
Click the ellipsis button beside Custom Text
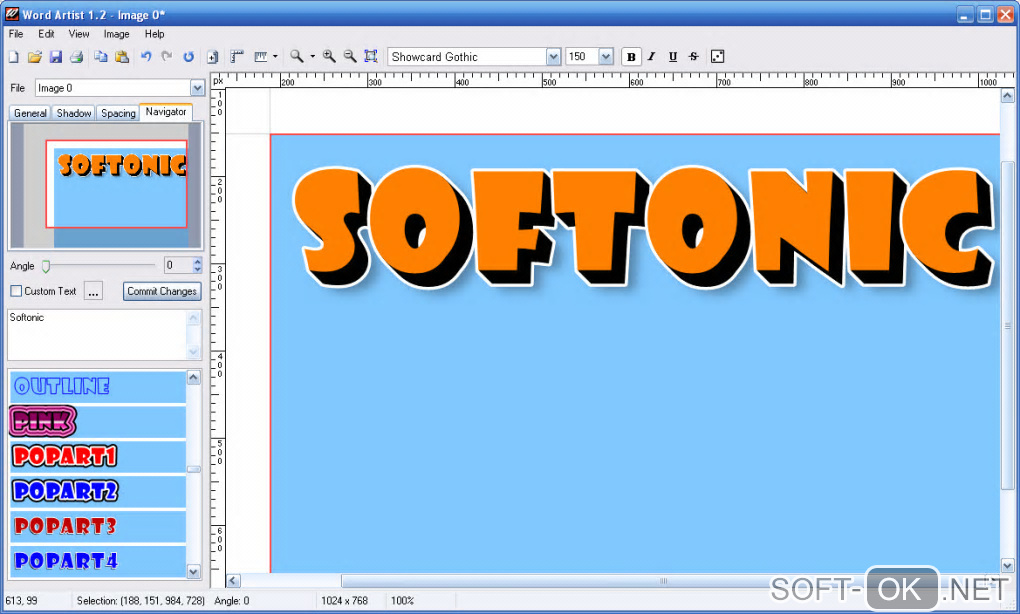[93, 291]
